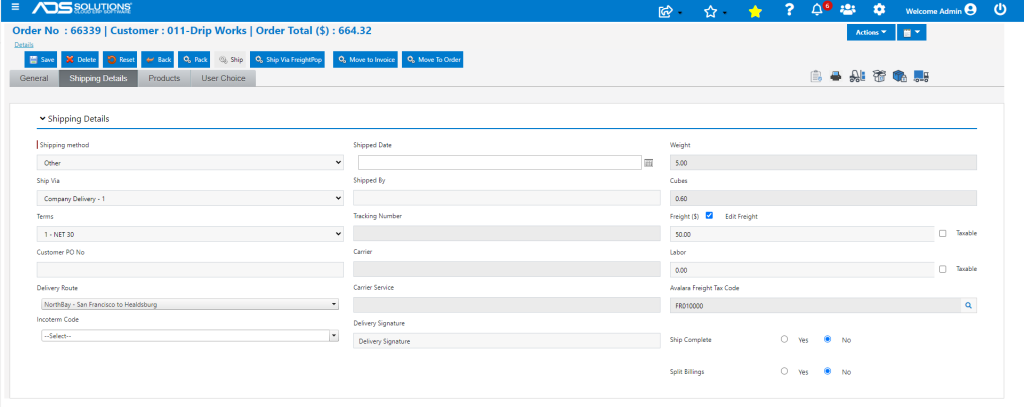Click the open box packing icon
Screen dimensions: 1024x407
(x=879, y=76)
